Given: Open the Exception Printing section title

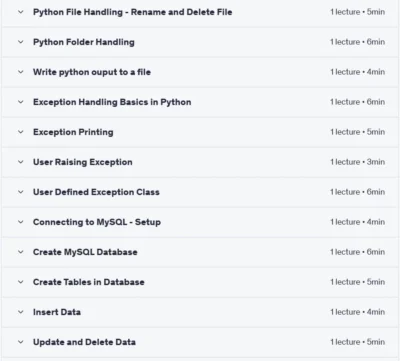Looking at the screenshot, I should click(73, 132).
